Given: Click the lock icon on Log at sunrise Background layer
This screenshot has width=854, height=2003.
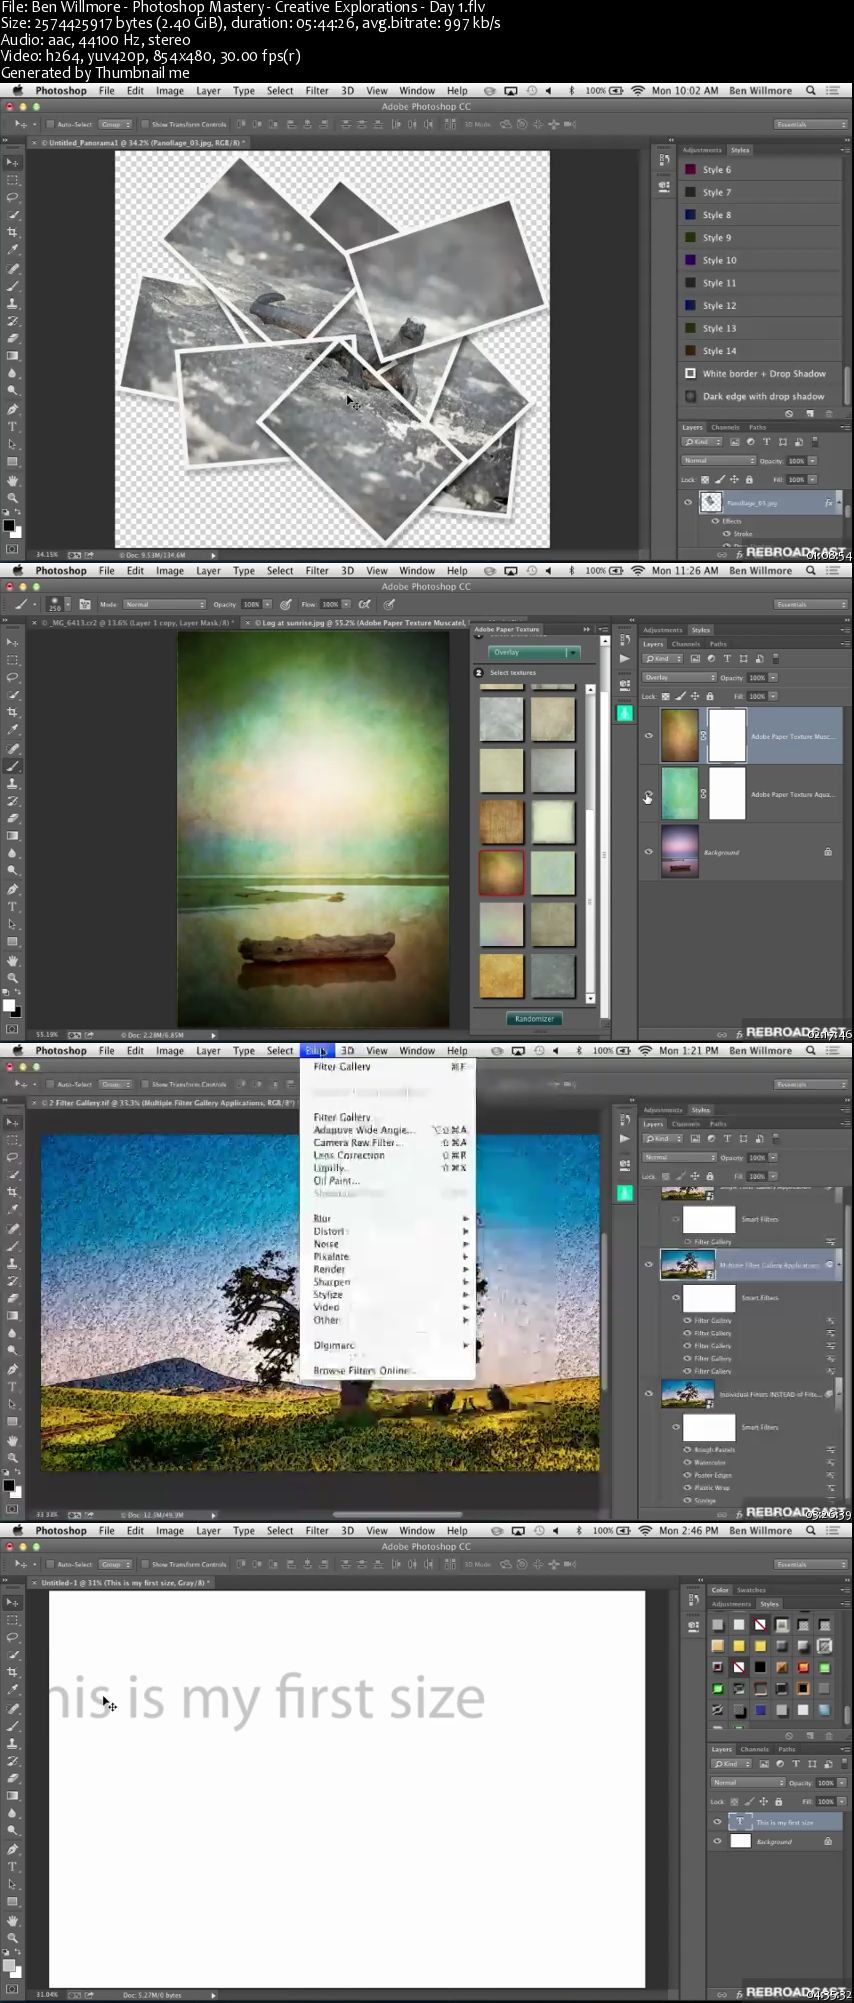Looking at the screenshot, I should click(828, 852).
